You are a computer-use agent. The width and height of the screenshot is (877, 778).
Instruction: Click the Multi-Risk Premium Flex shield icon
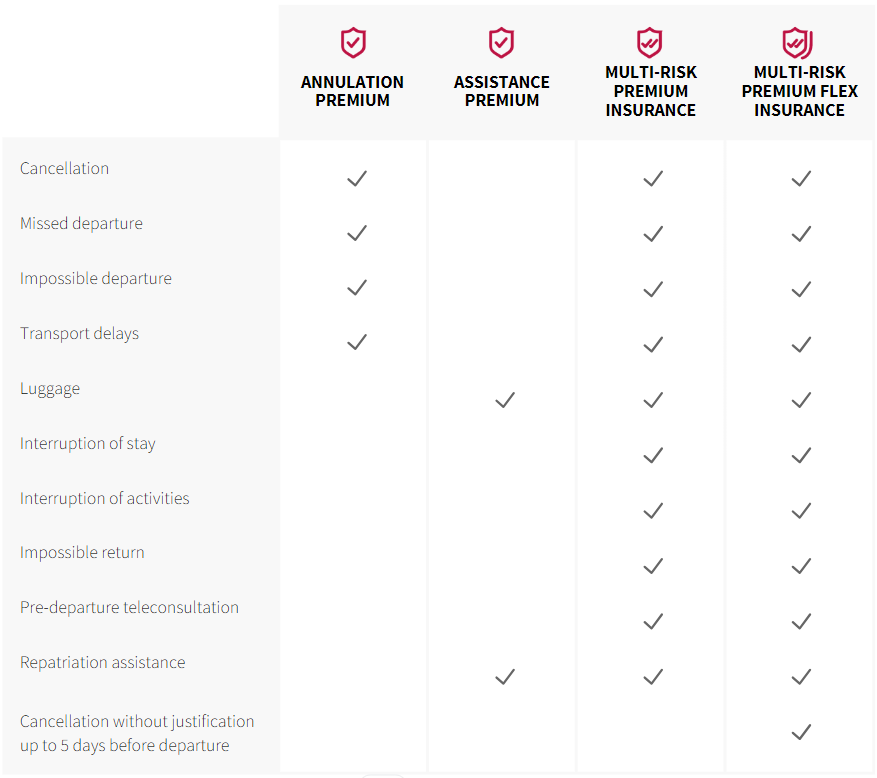798,43
